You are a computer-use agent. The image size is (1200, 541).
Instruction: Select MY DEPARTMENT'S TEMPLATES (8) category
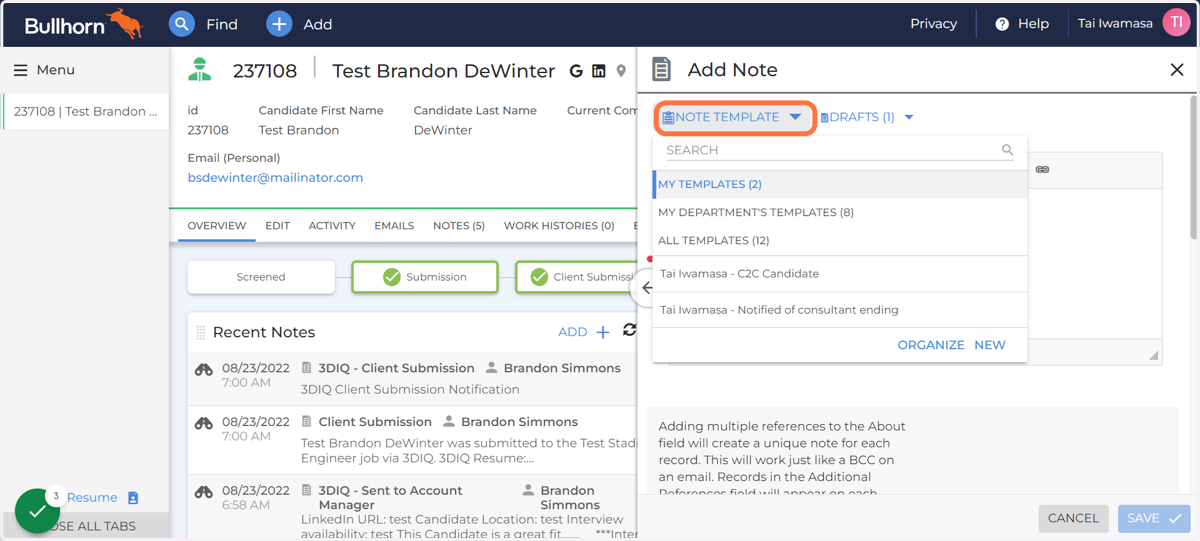click(839, 212)
